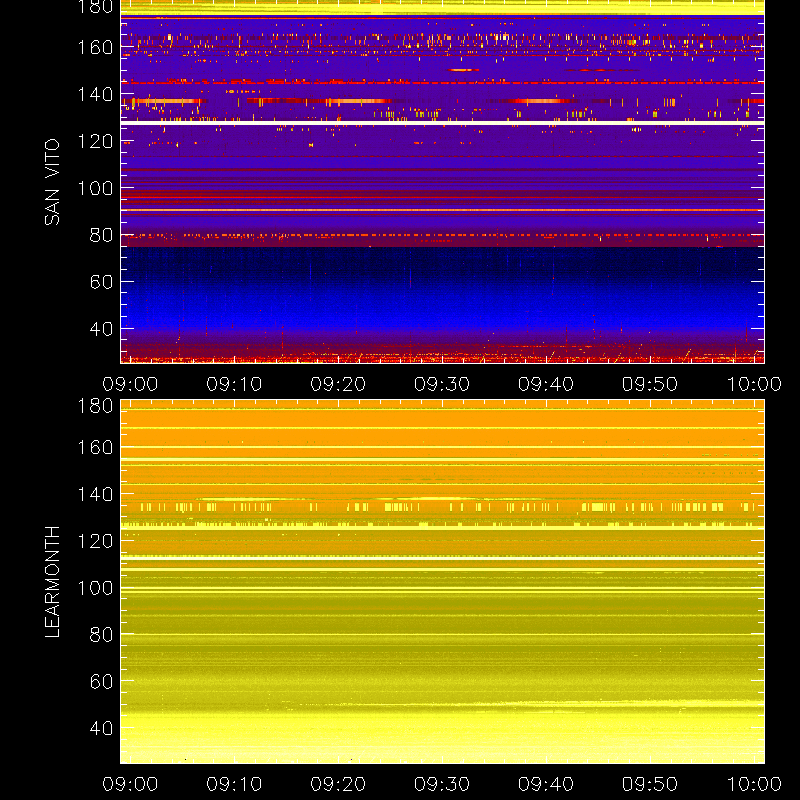Screen dimensions: 800x800
Task: Select the 40 frequency tick on San Vito plot
Action: tap(101, 329)
